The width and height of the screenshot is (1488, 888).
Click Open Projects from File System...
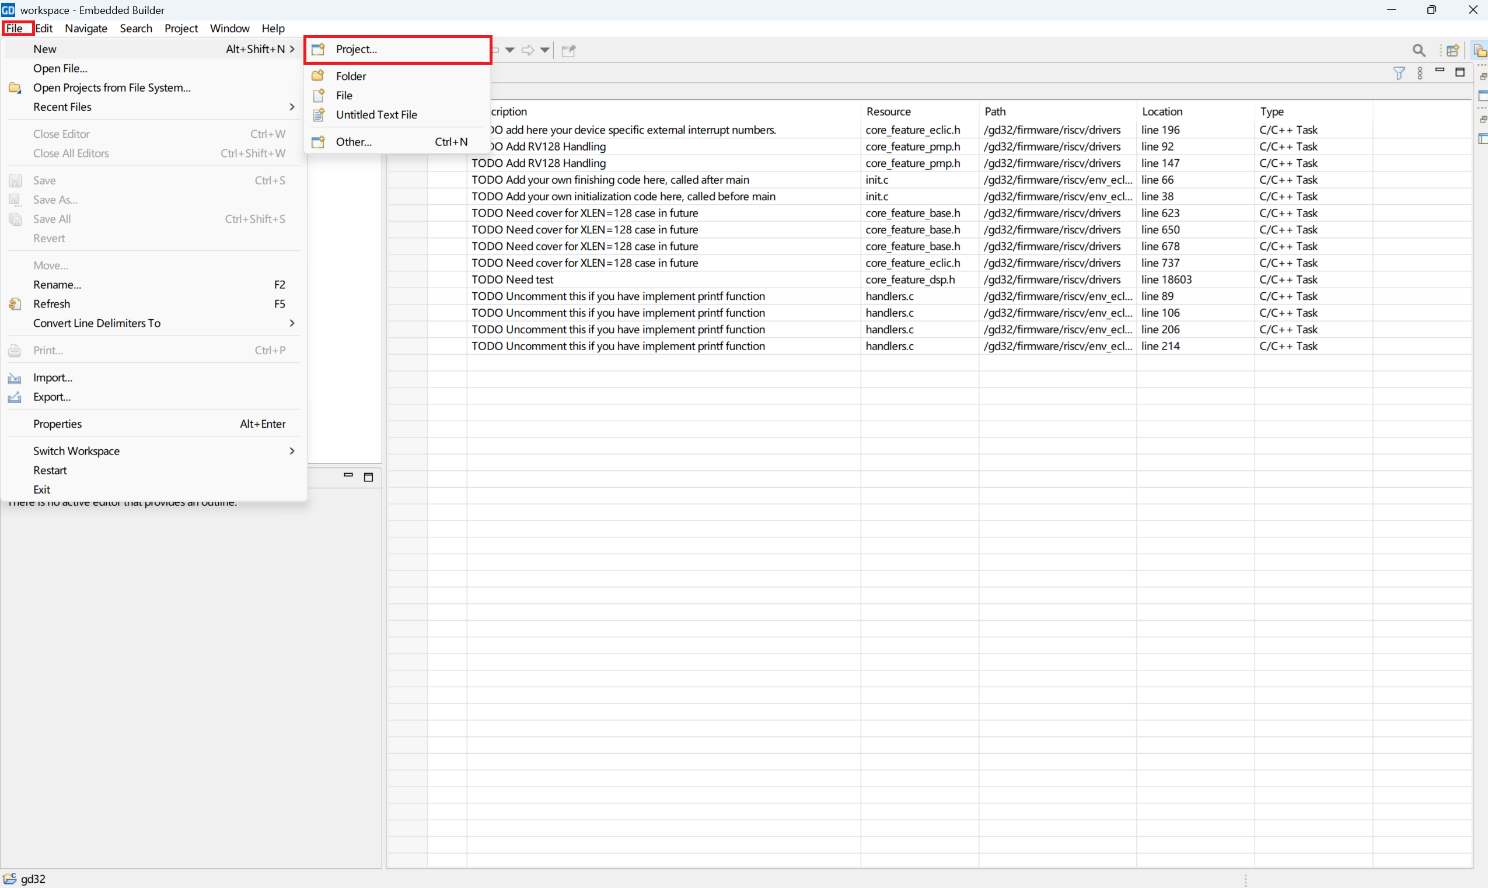click(111, 88)
